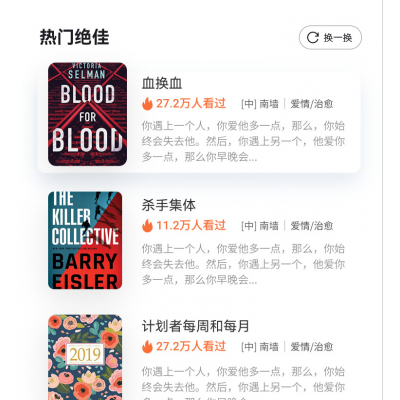Select author [中] 南墙 for 血换血
Image resolution: width=400 pixels, height=400 pixels.
[260, 104]
